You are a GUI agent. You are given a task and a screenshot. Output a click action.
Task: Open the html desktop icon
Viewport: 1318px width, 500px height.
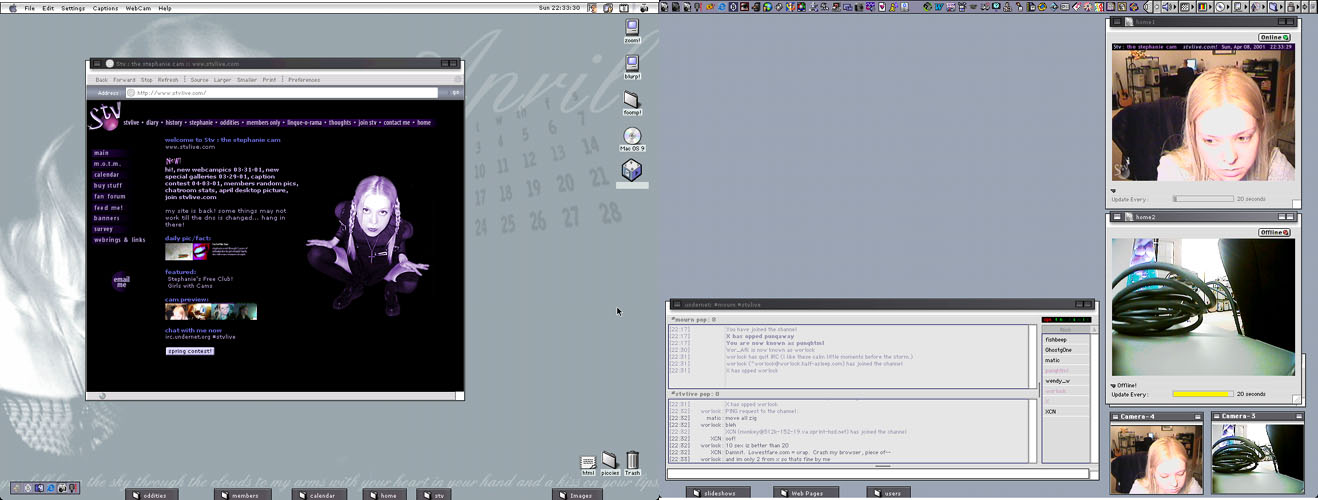click(x=588, y=461)
